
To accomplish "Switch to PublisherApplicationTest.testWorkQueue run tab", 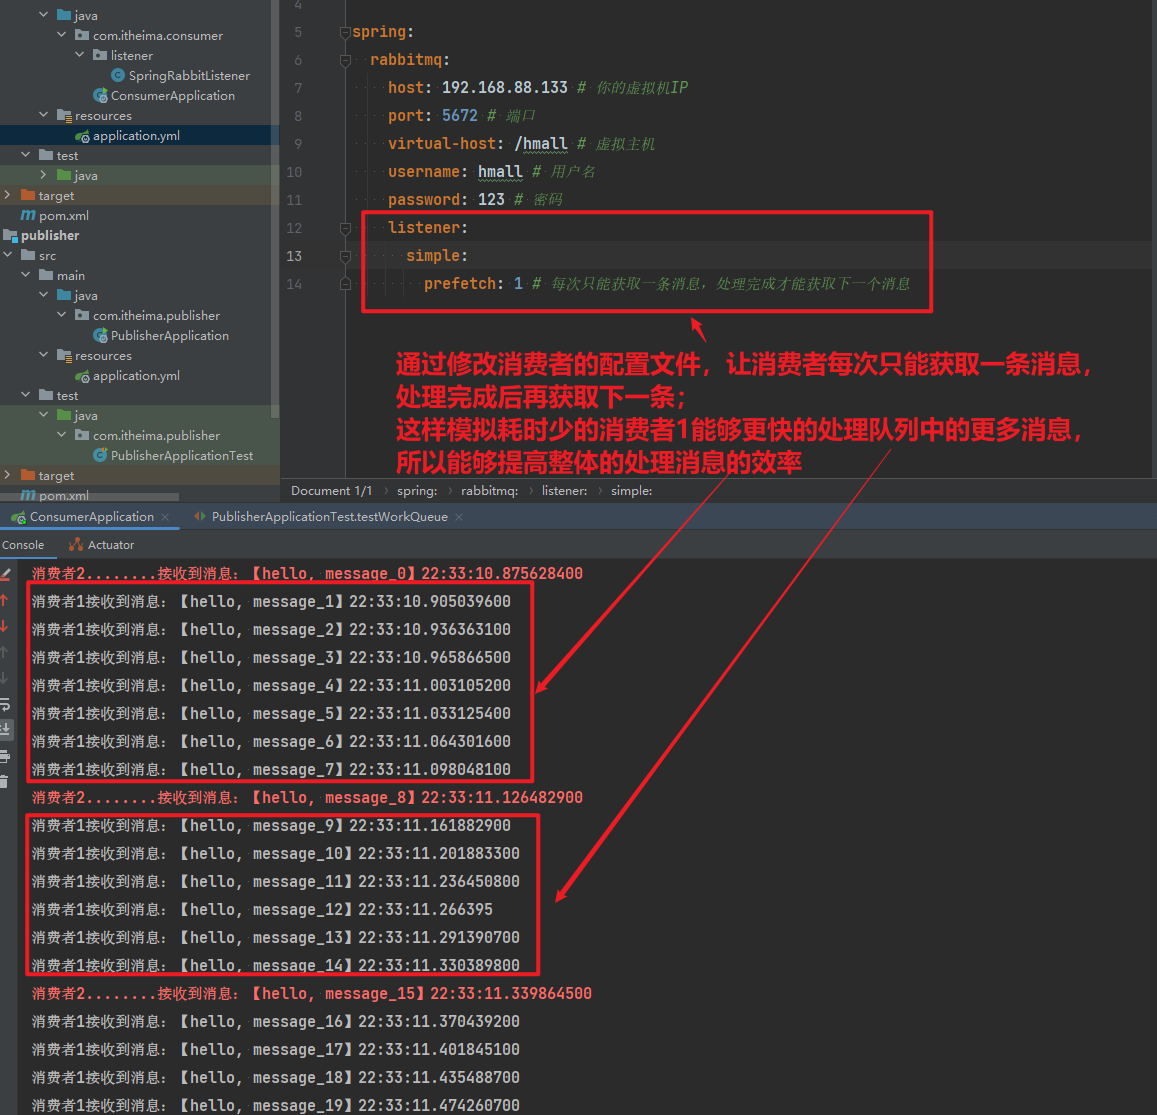I will click(x=329, y=517).
